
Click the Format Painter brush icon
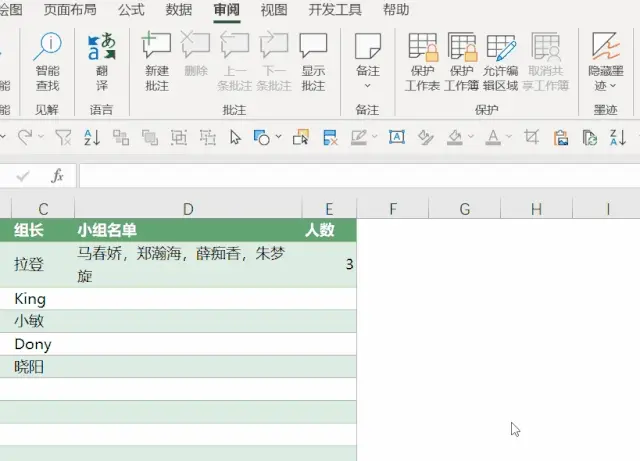[x=426, y=138]
